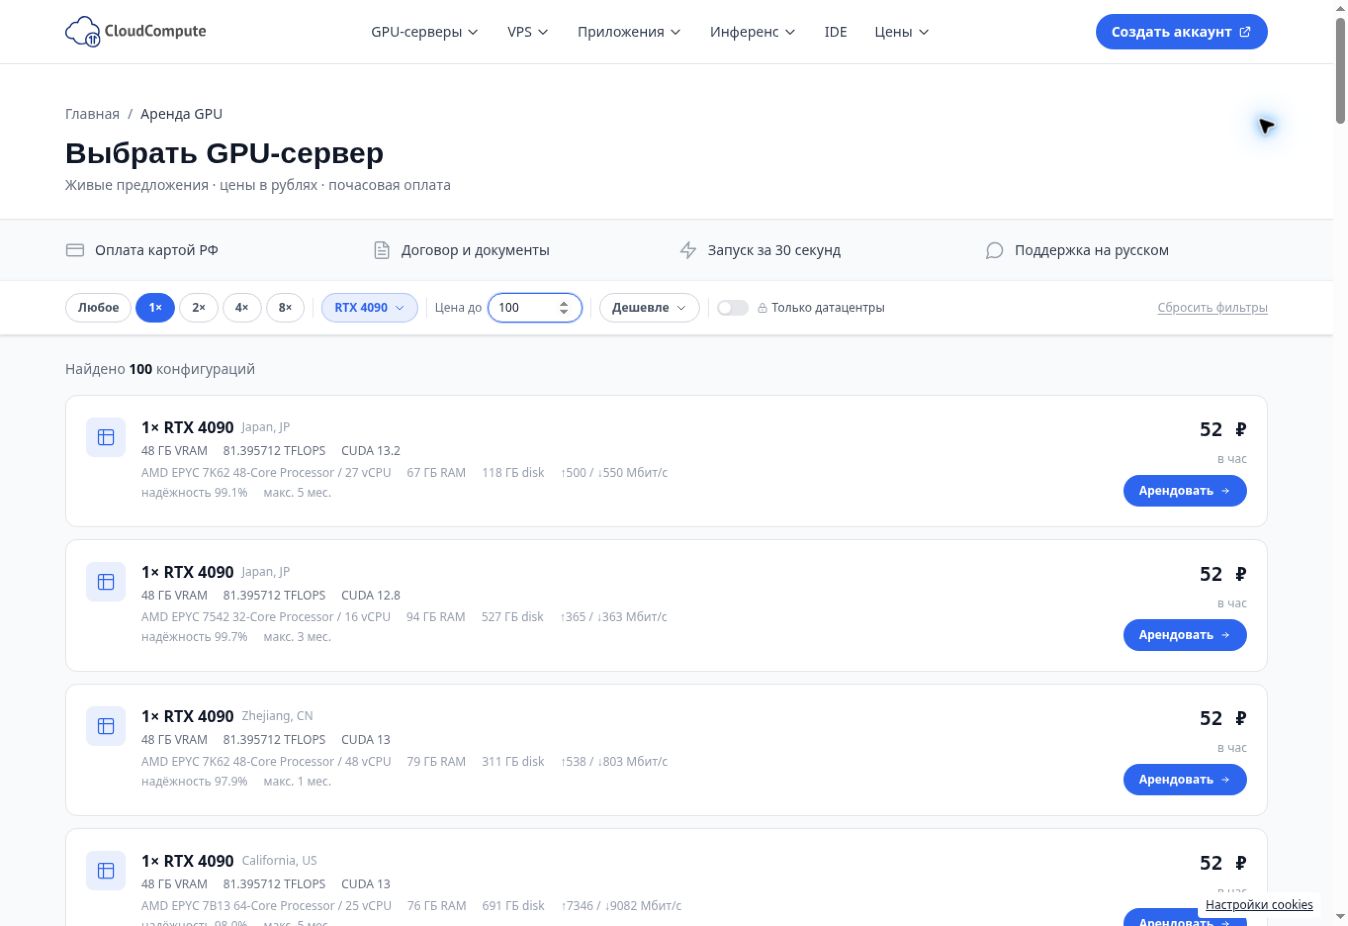Select the 1× GPU count chip
This screenshot has width=1348, height=926.
155,308
